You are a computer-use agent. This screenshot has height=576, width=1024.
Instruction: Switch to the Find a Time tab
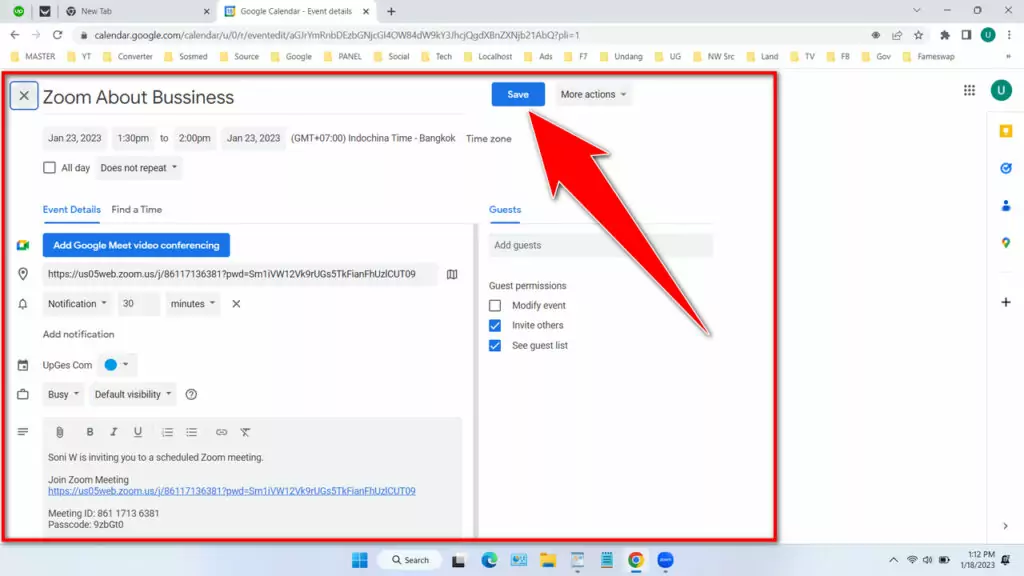[136, 210]
